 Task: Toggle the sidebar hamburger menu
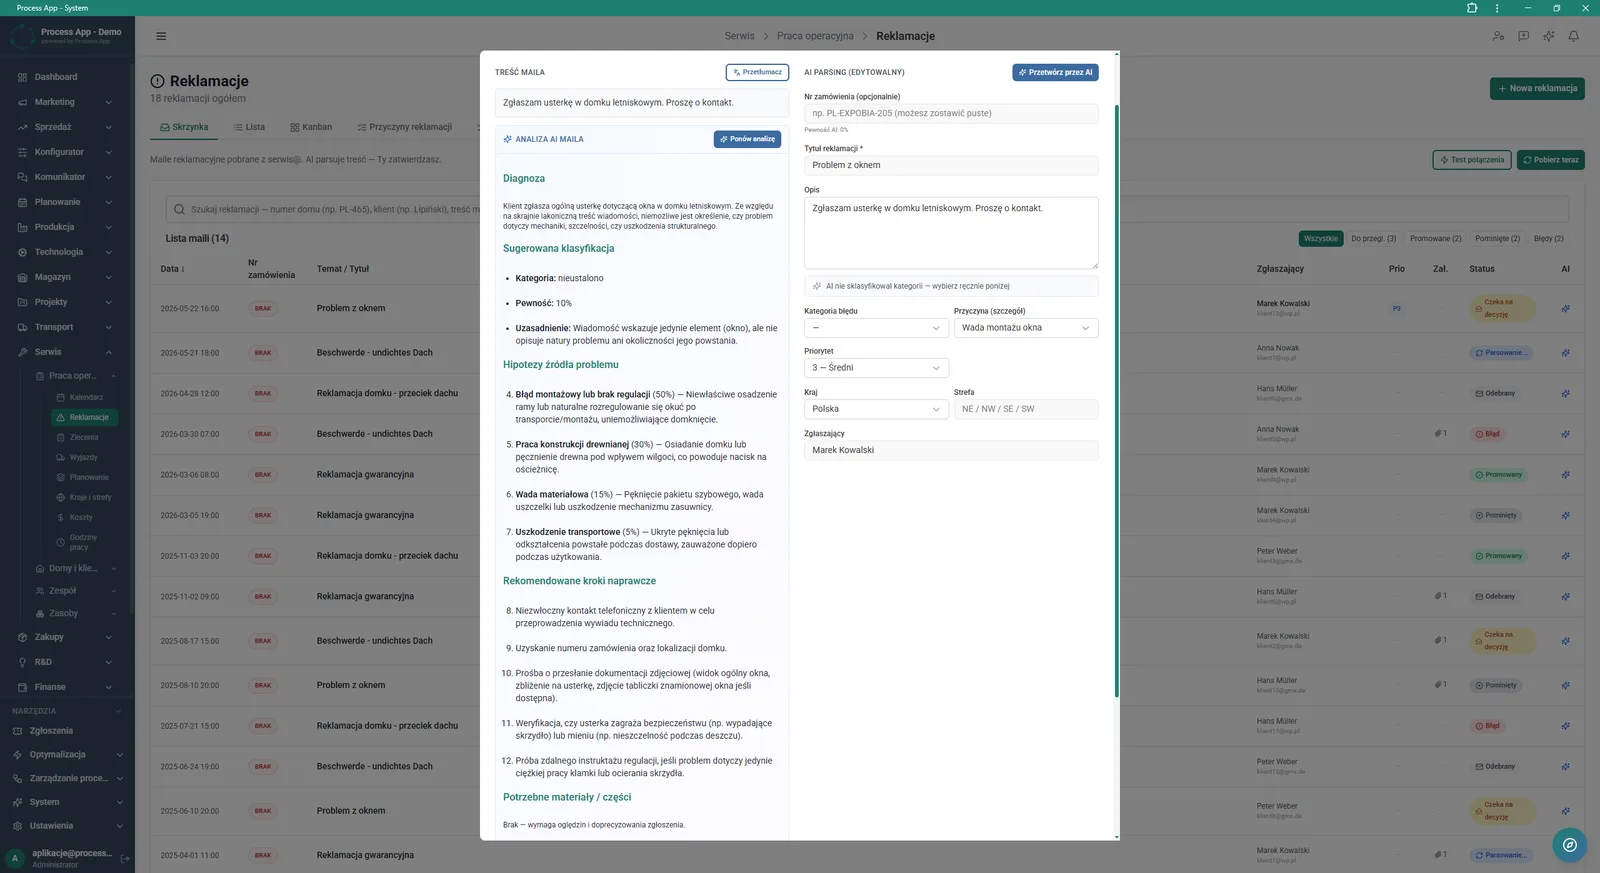(161, 36)
